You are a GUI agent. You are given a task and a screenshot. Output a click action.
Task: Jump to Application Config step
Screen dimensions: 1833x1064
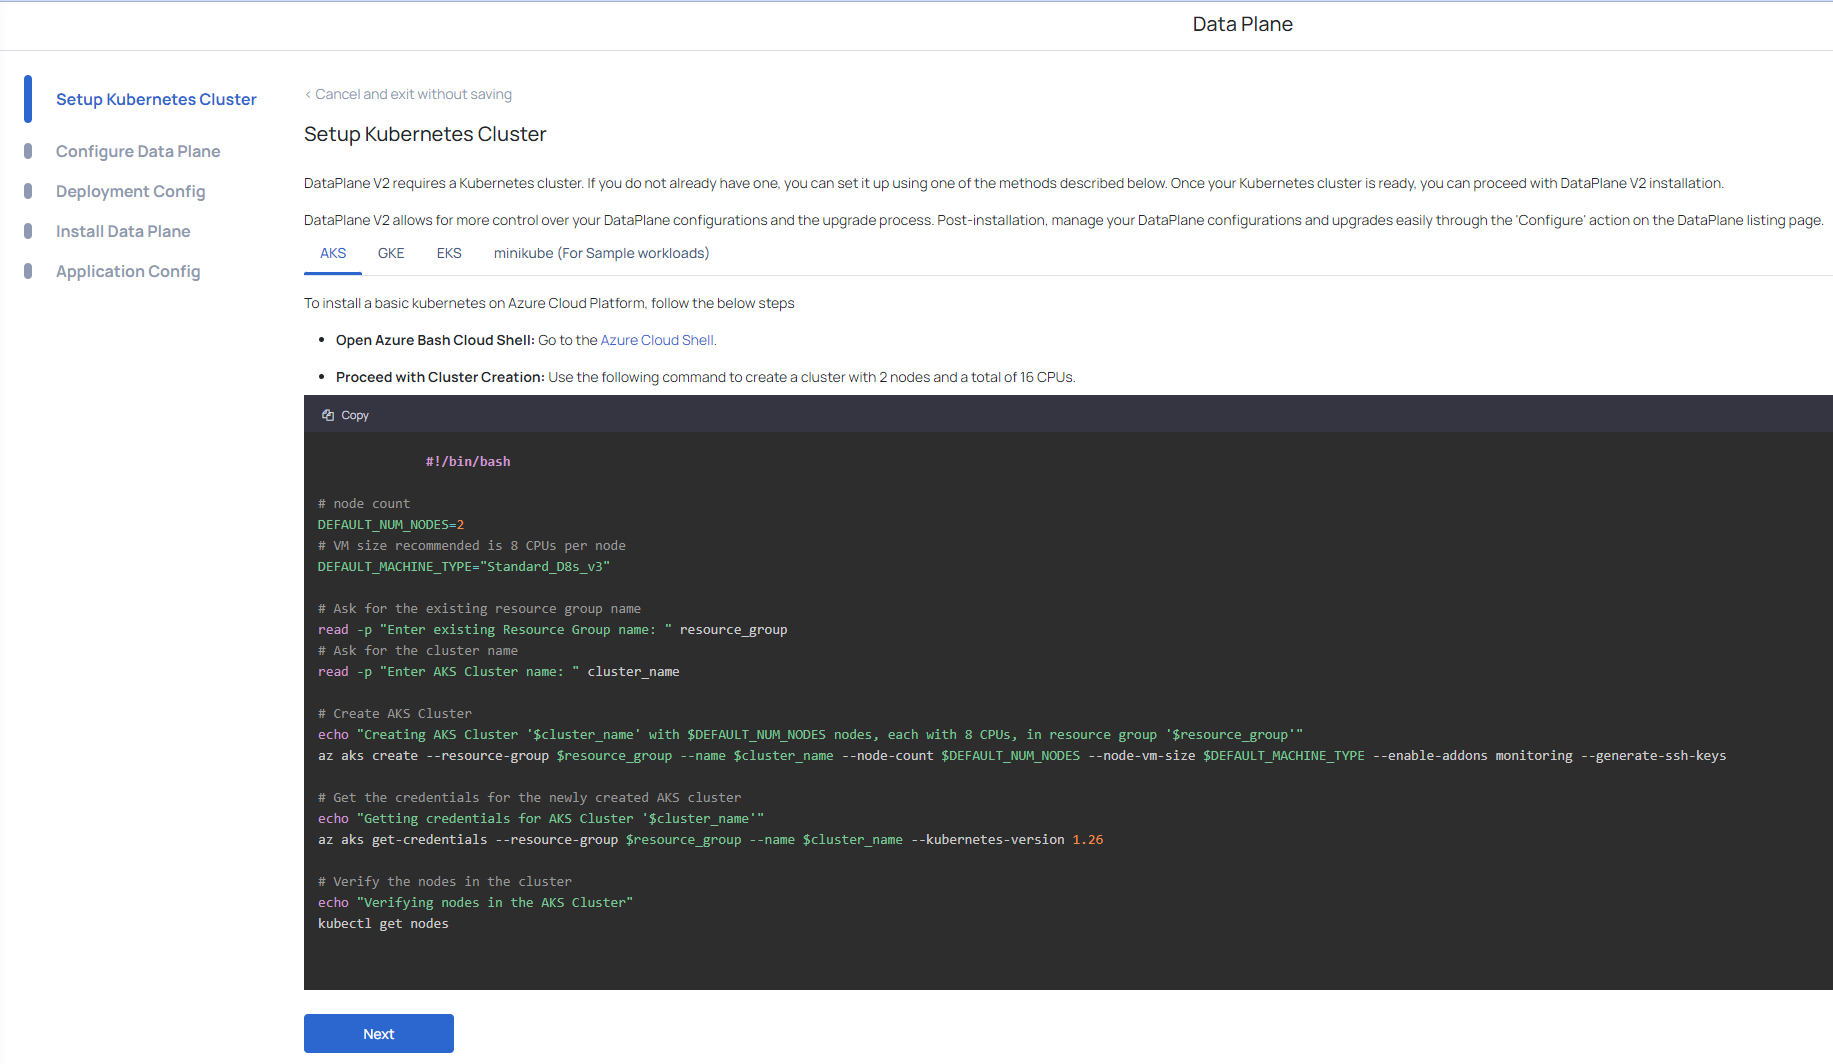tap(128, 271)
